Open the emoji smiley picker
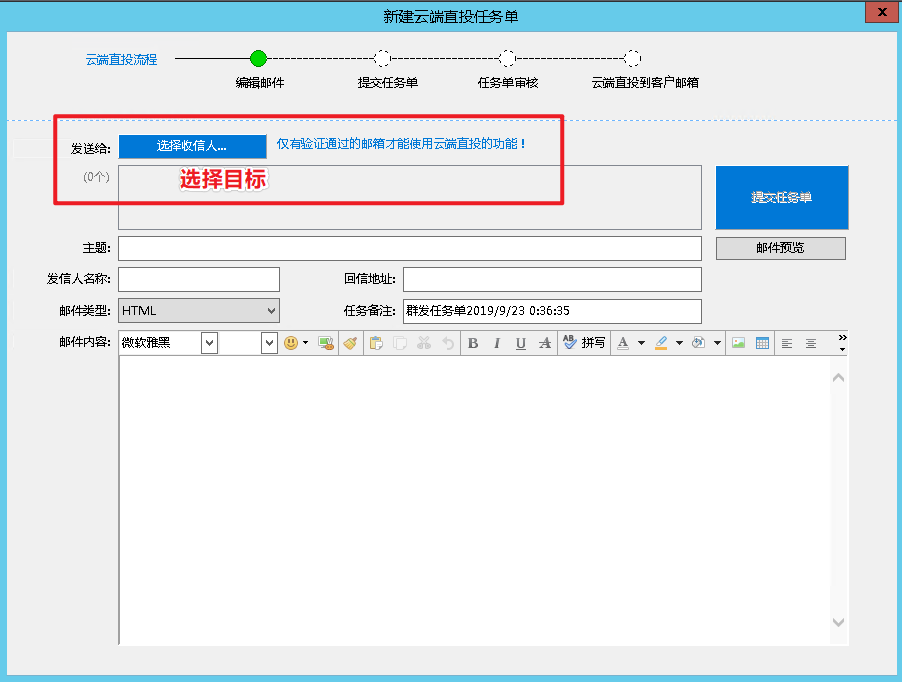Screen dimensions: 902x682 coord(291,343)
